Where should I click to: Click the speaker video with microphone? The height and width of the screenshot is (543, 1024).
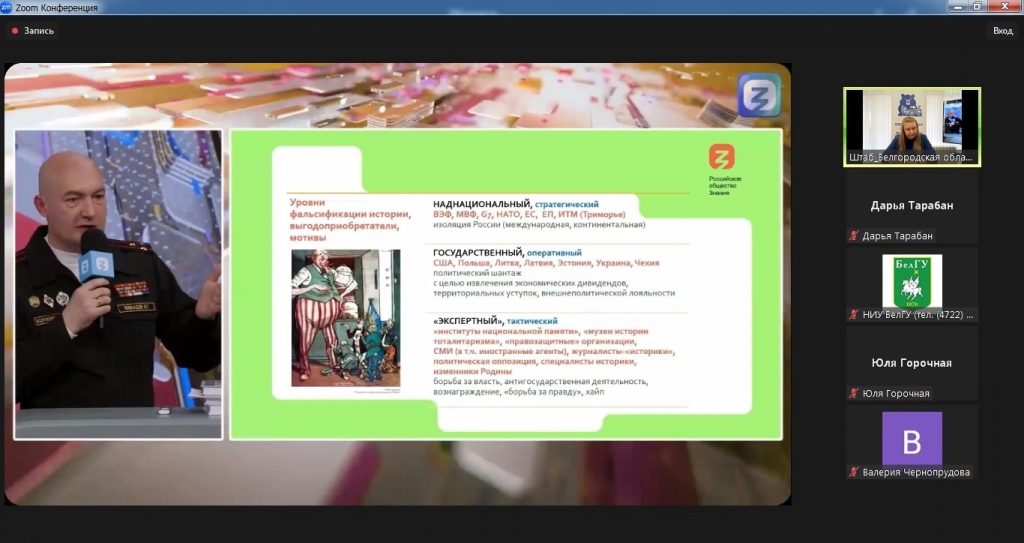coord(118,284)
